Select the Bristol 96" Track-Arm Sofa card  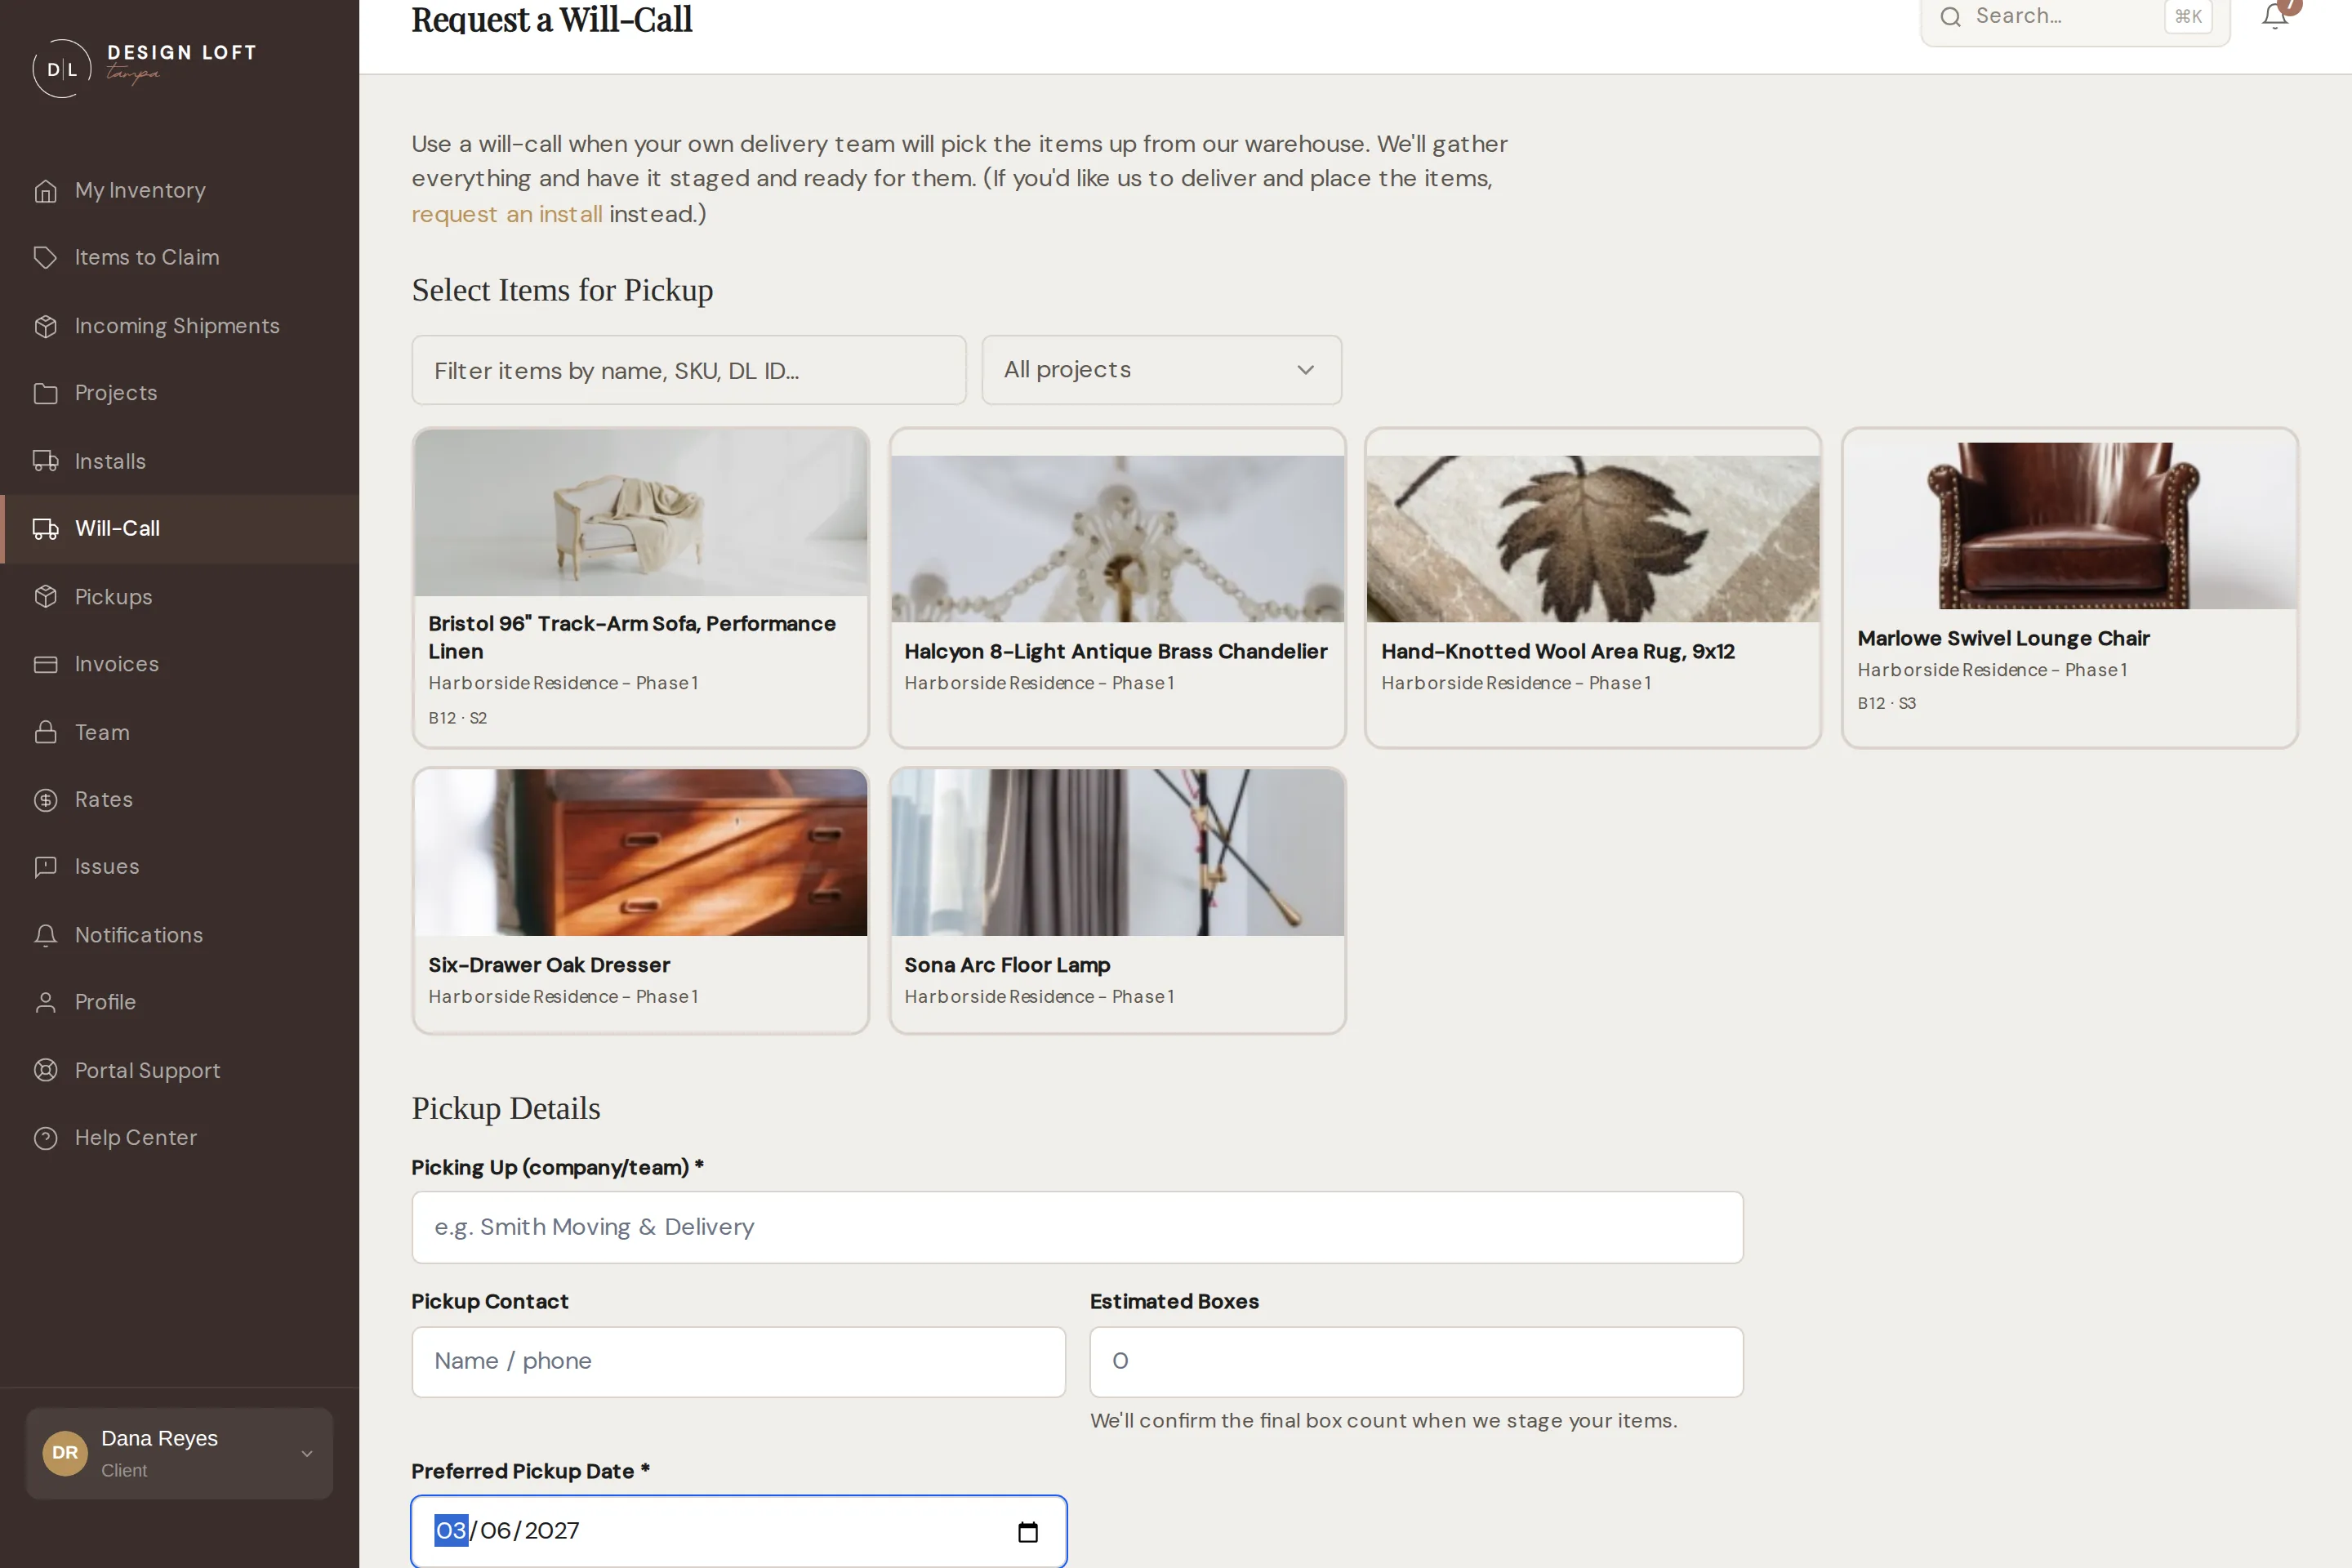[x=640, y=588]
